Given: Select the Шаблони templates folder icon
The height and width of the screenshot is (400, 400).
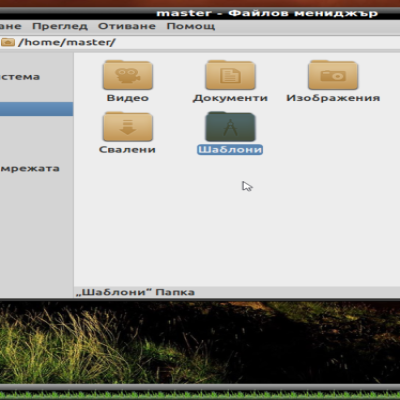Looking at the screenshot, I should [230, 126].
